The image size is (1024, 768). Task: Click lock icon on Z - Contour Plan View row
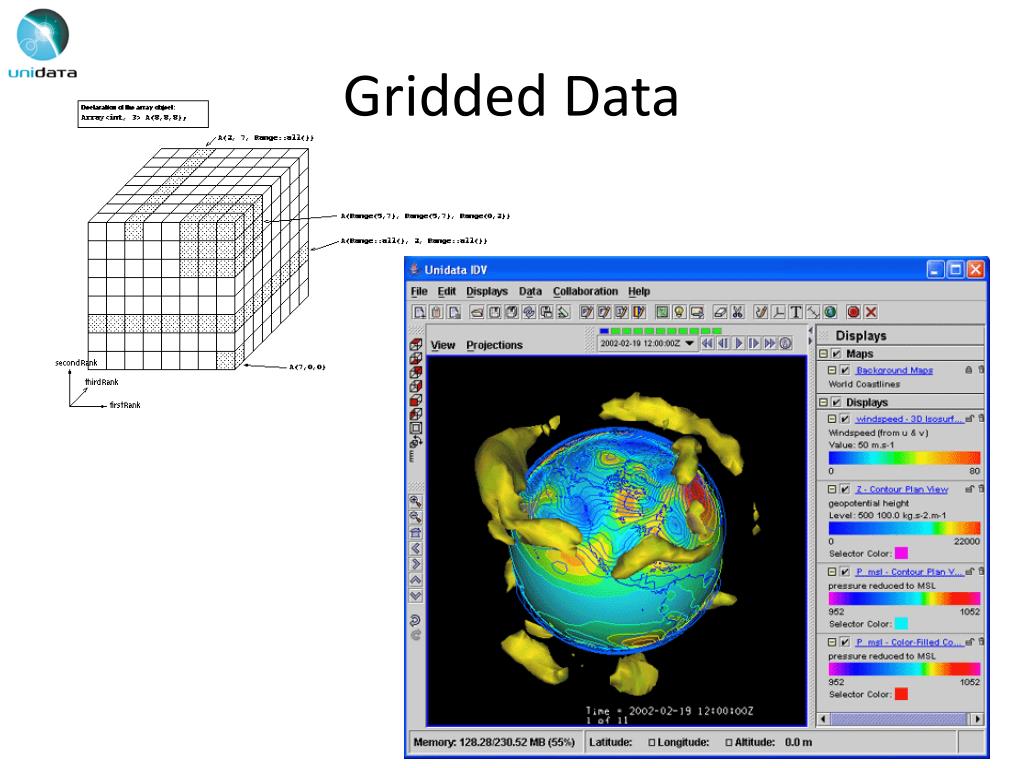point(970,488)
